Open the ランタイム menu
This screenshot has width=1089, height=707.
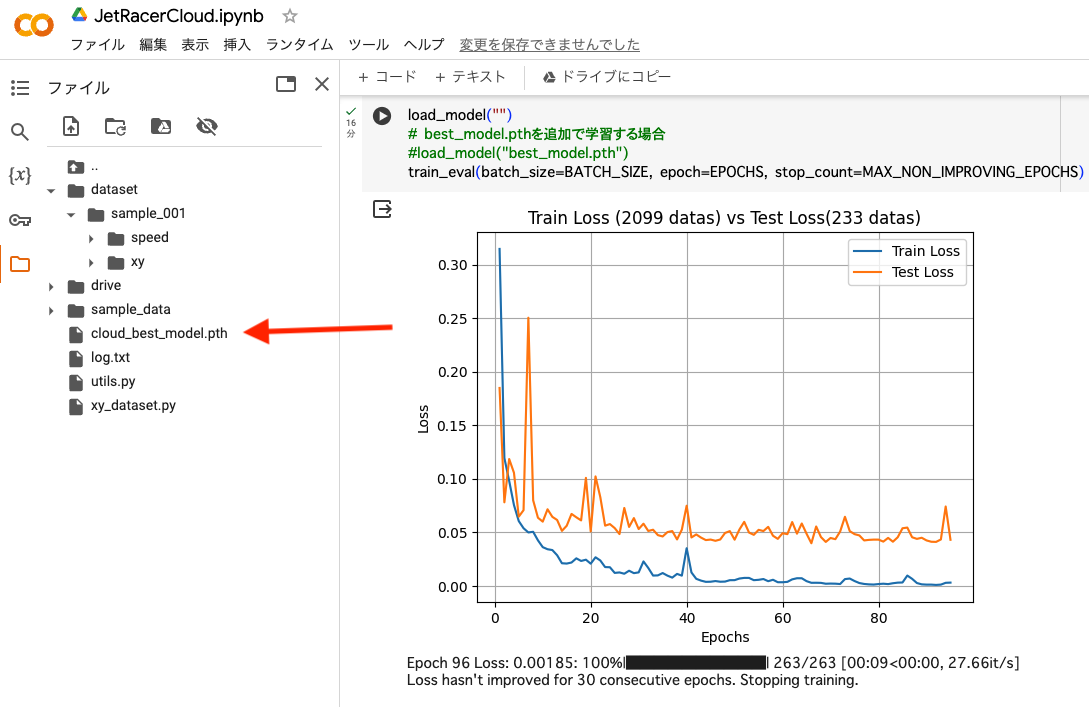[x=299, y=44]
